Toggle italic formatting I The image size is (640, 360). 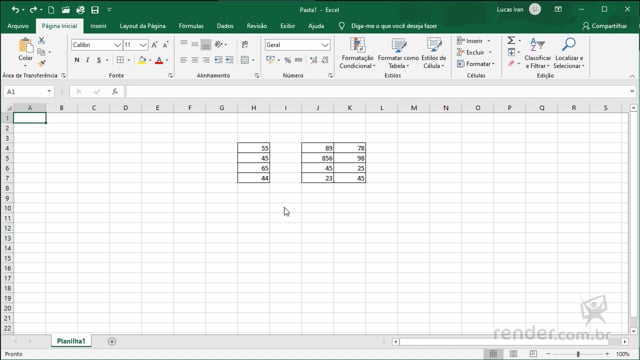tap(87, 60)
